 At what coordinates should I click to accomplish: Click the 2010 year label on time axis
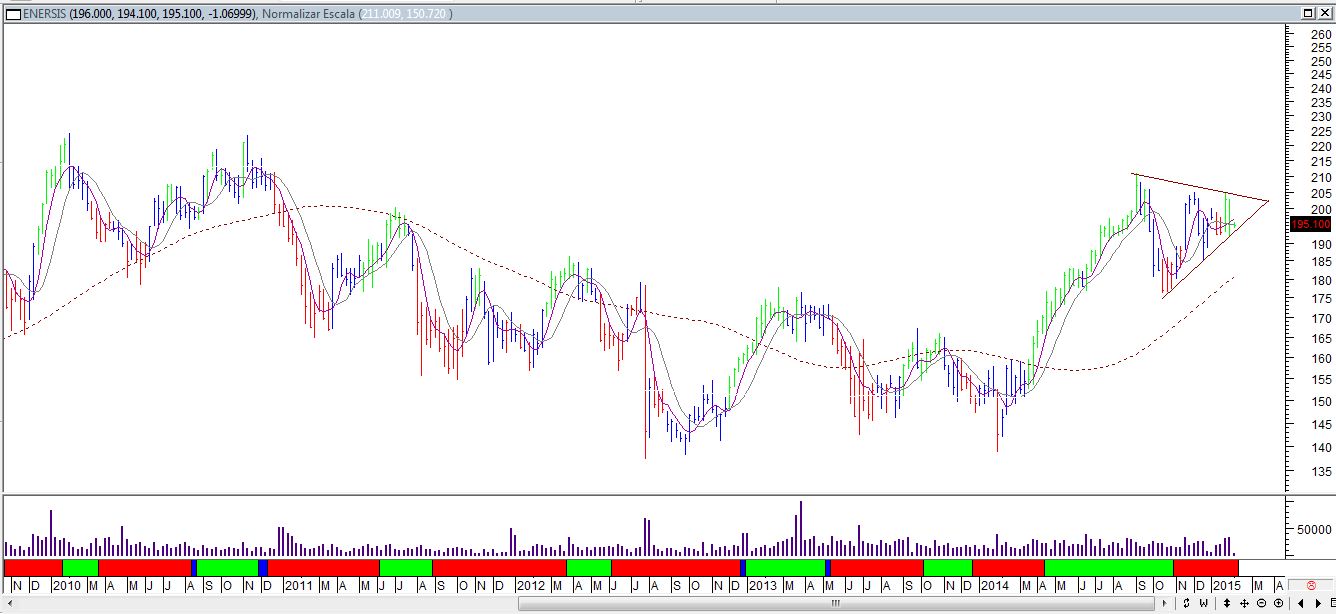pyautogui.click(x=67, y=585)
